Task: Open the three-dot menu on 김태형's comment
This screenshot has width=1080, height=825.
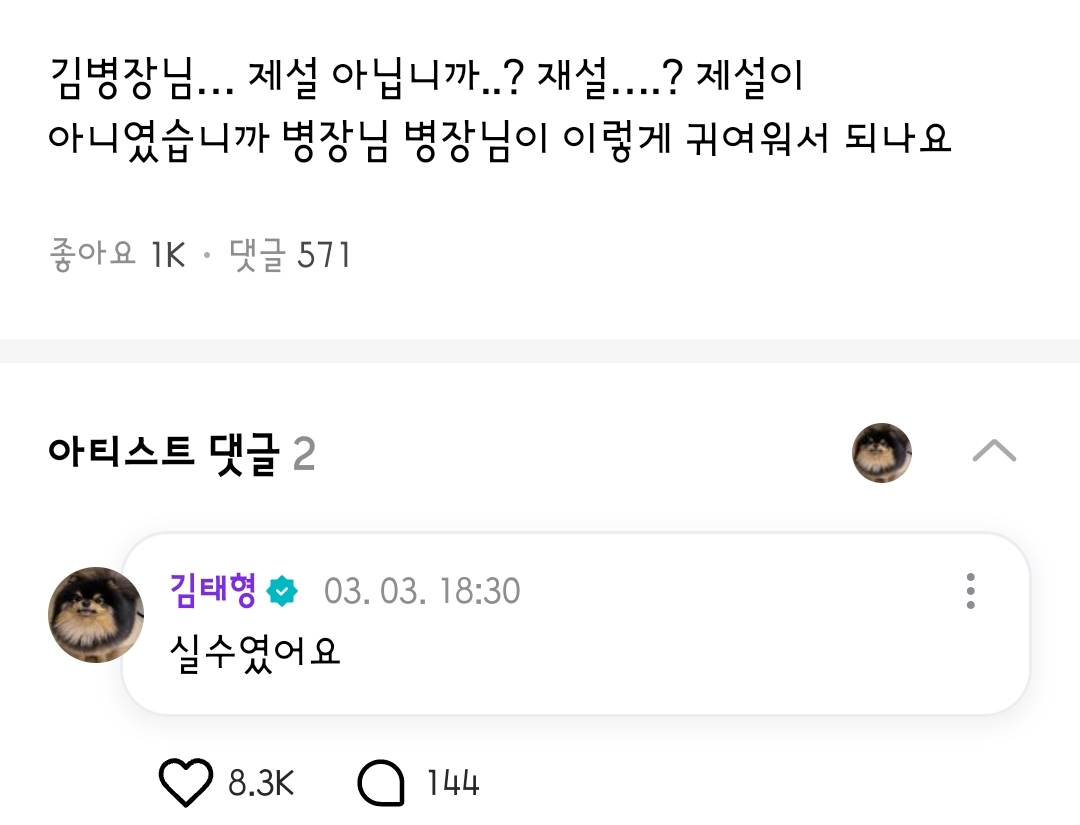Action: [970, 591]
